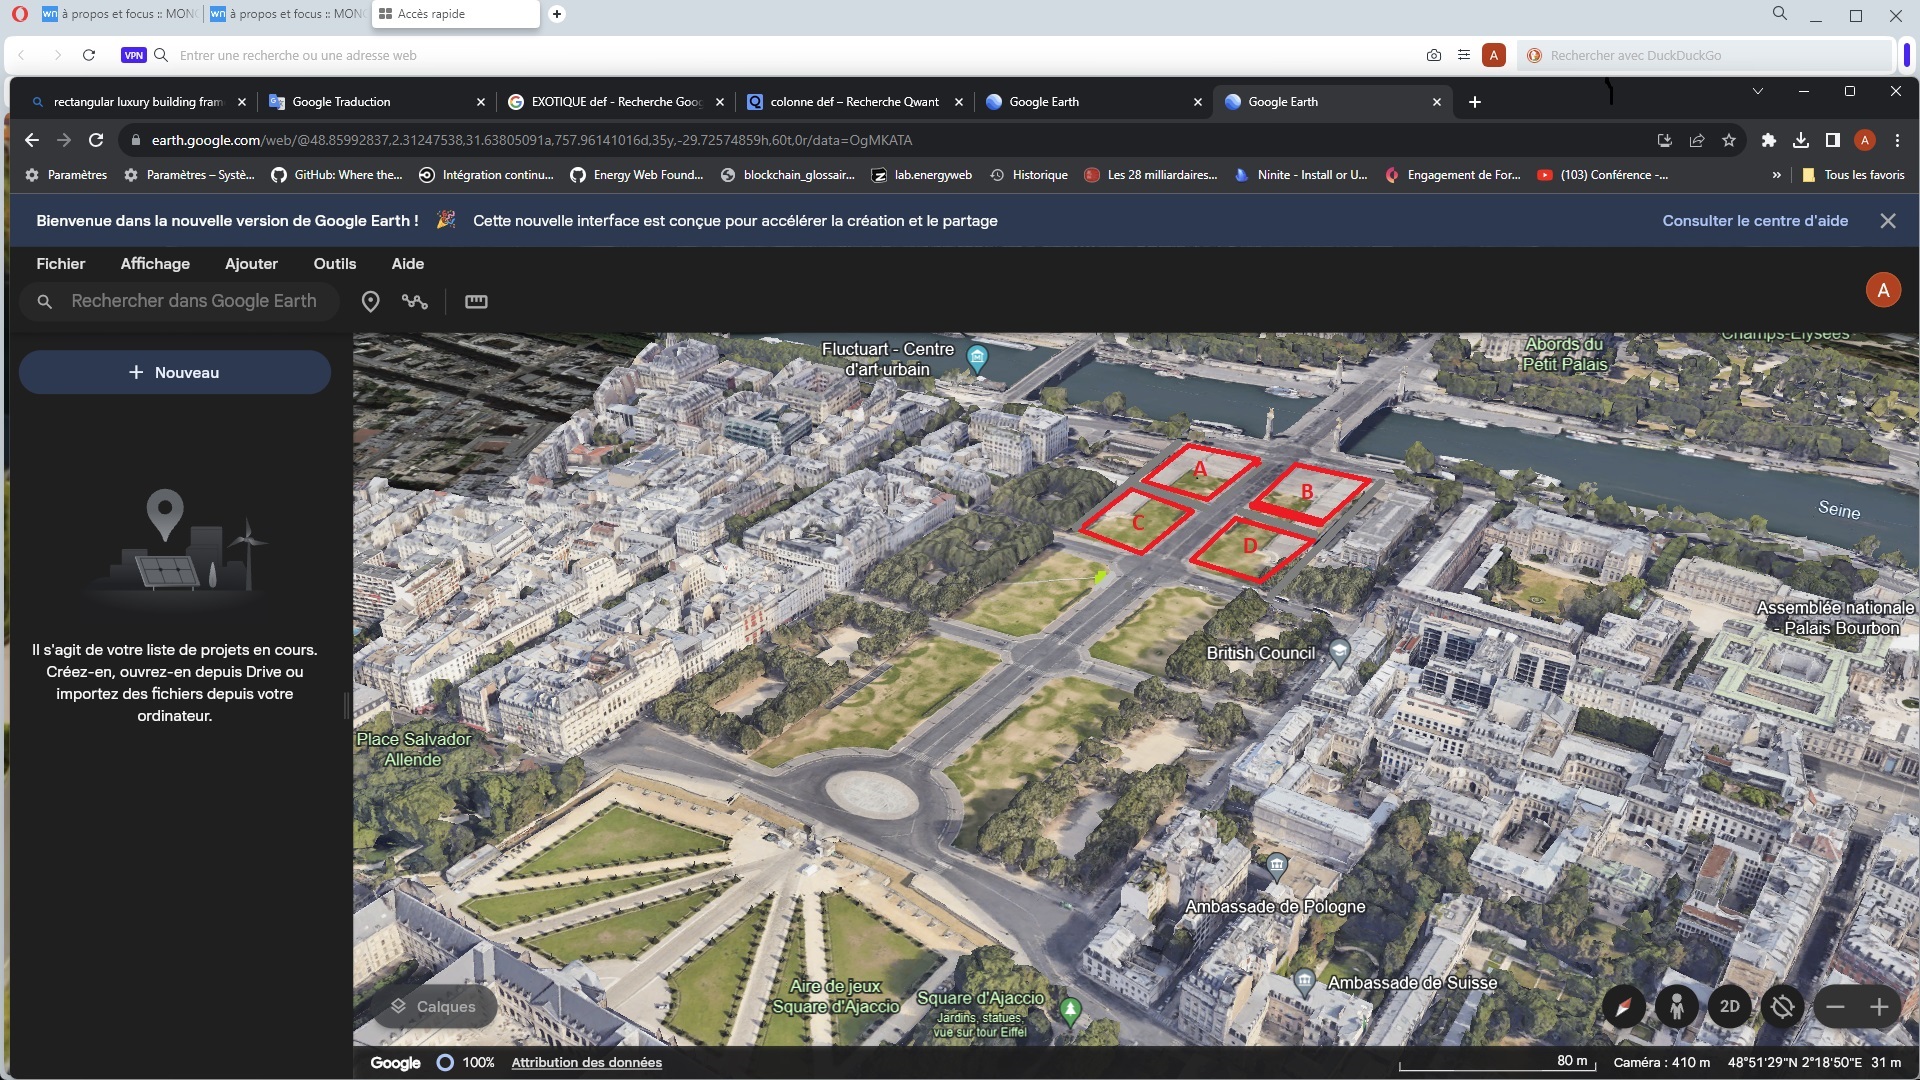This screenshot has width=1920, height=1080.
Task: Click the add placemark pin icon
Action: click(x=370, y=301)
